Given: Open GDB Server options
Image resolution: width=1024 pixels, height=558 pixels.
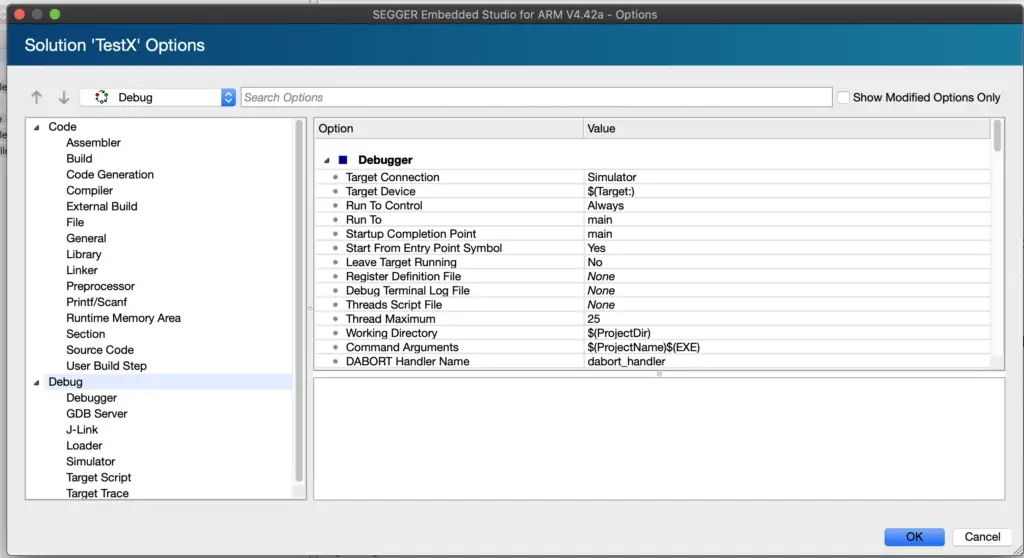Looking at the screenshot, I should 97,414.
